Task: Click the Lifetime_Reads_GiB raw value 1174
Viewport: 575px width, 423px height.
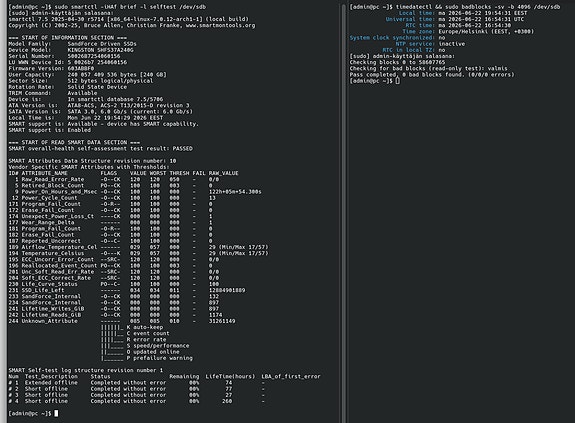Action: pos(215,315)
